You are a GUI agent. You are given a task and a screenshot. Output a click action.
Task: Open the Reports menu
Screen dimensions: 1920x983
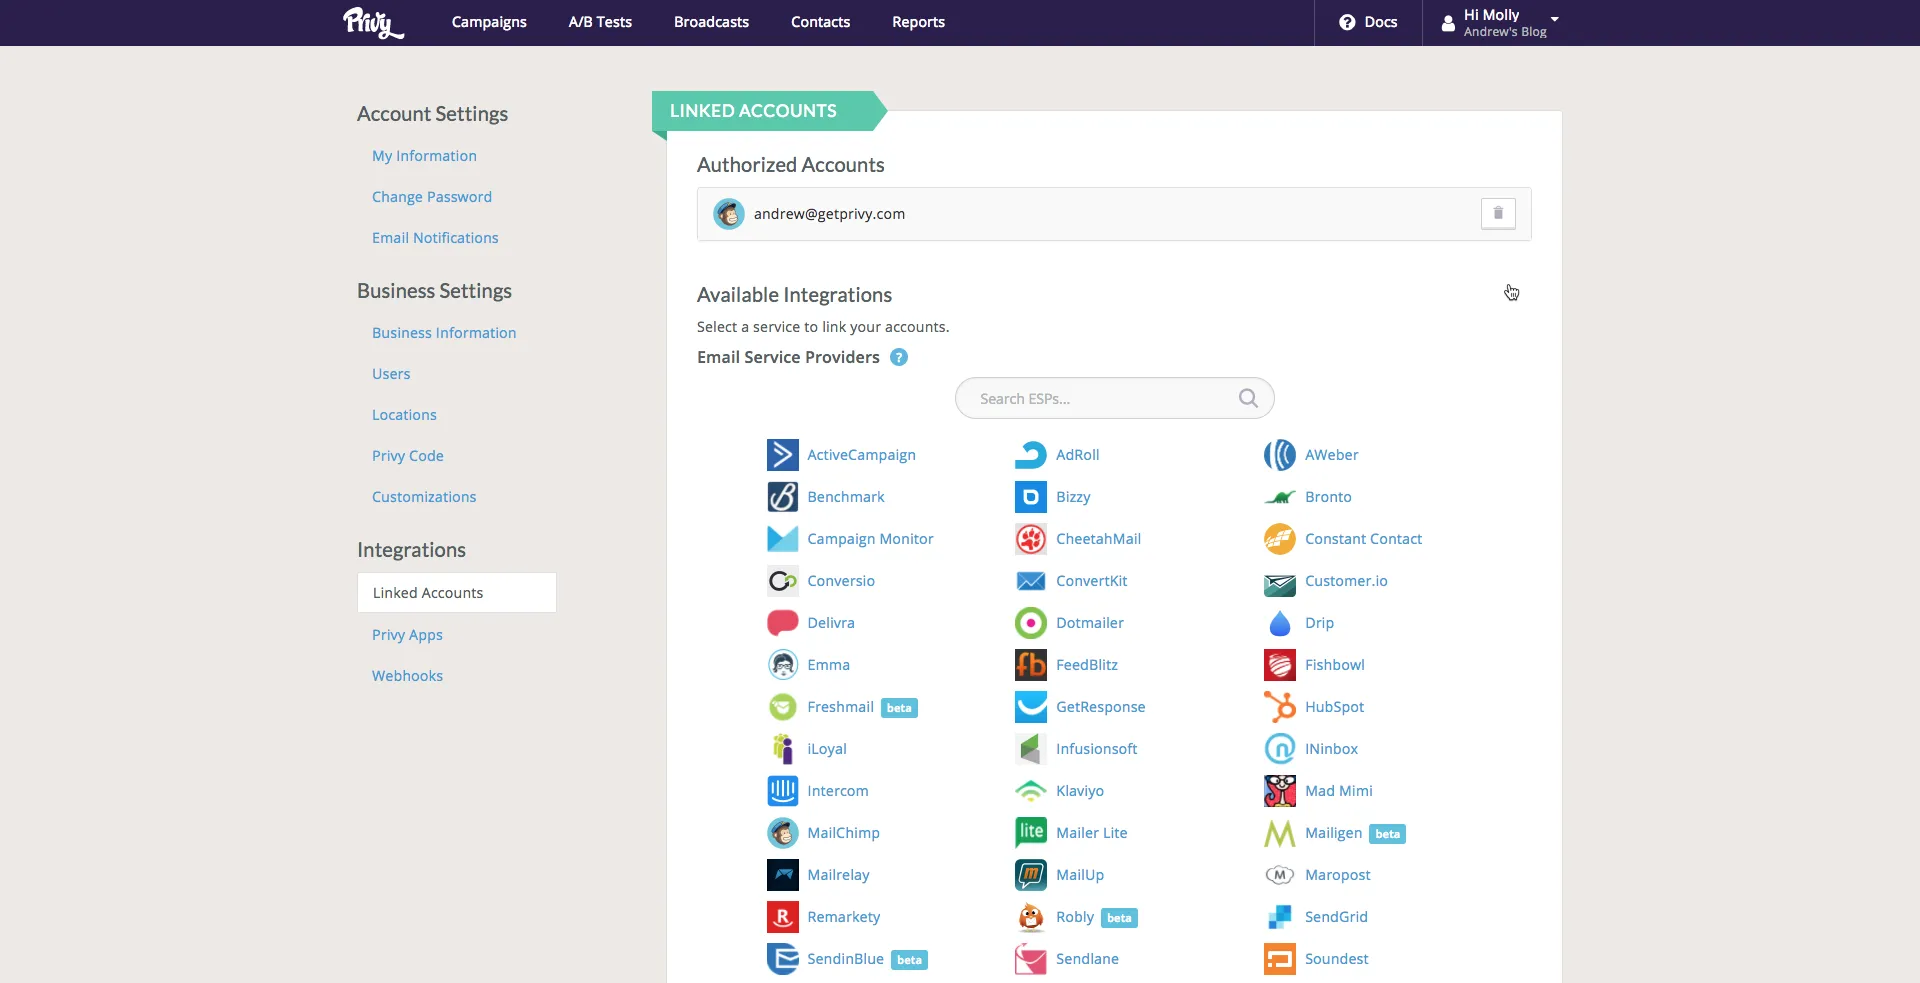918,22
